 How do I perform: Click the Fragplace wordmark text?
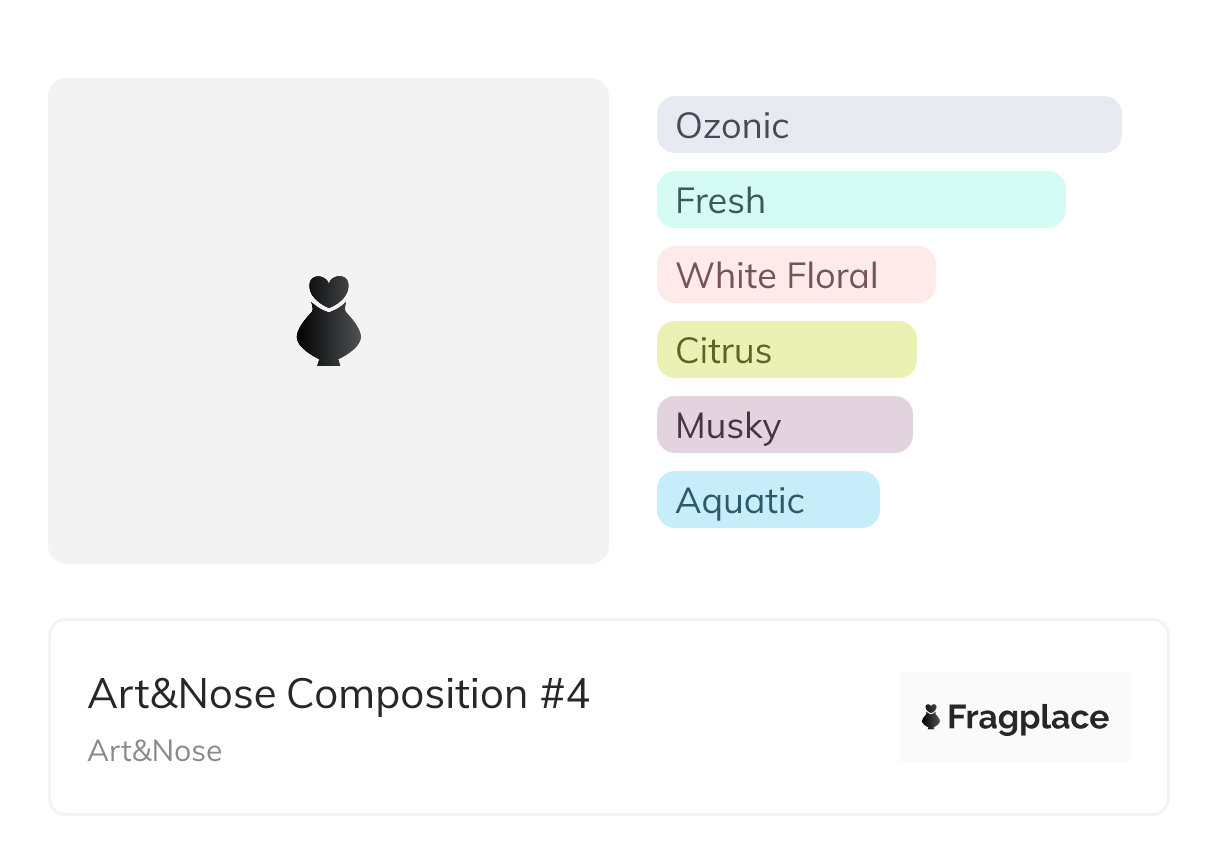[1028, 718]
